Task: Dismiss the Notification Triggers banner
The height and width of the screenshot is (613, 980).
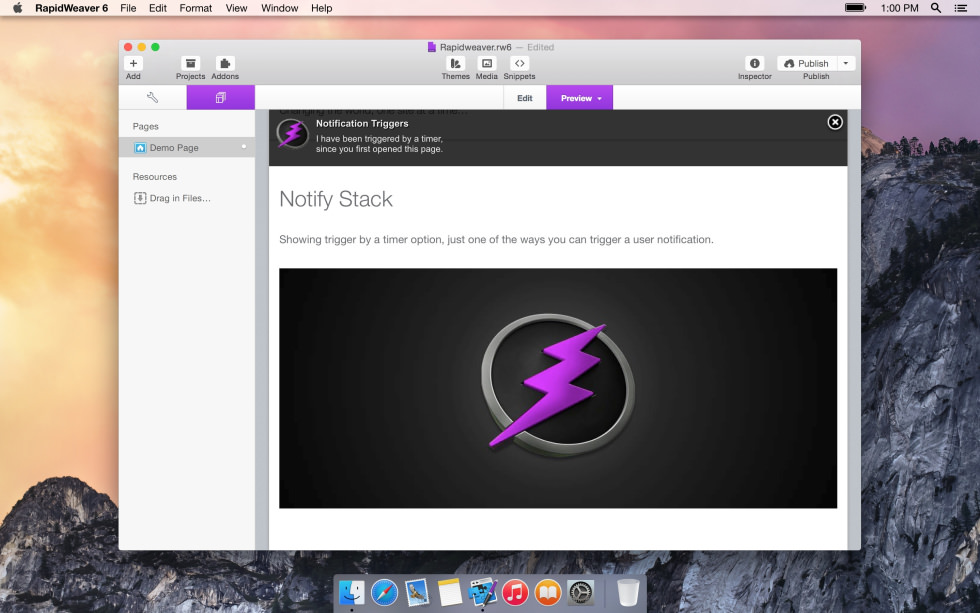Action: tap(835, 122)
